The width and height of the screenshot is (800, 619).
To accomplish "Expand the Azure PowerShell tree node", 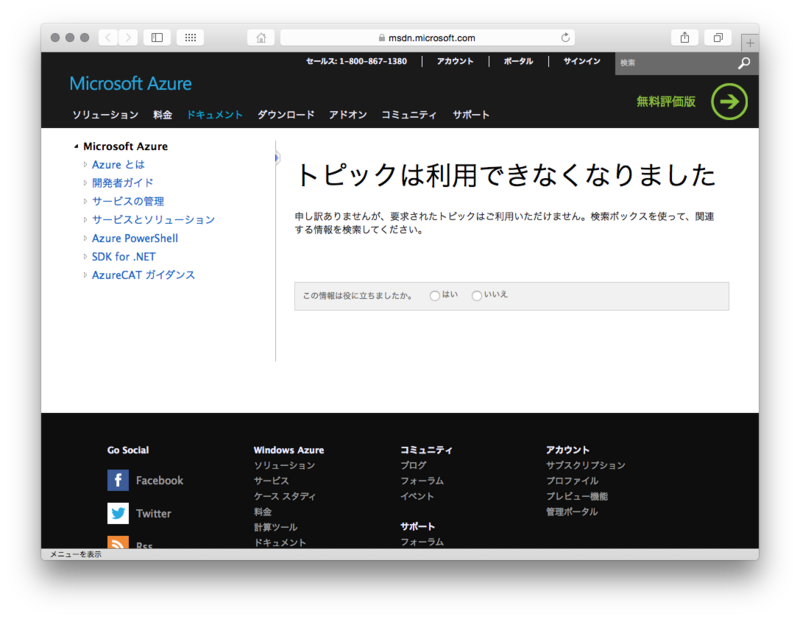I will tap(85, 238).
